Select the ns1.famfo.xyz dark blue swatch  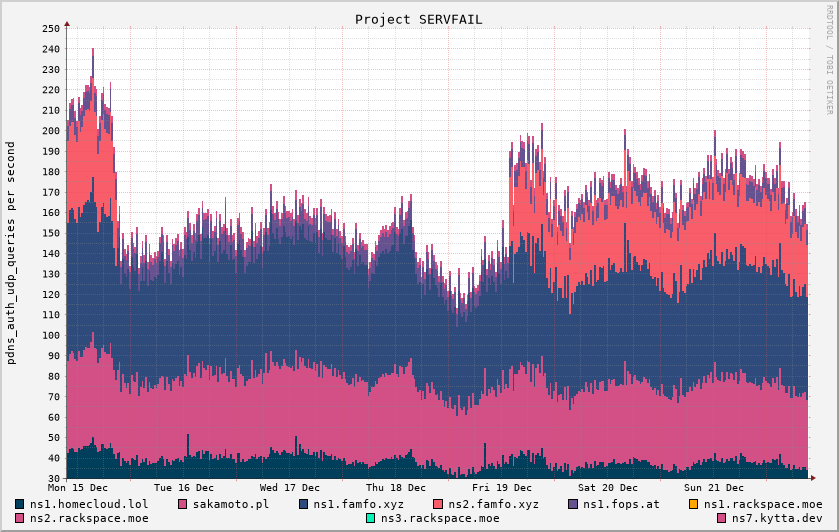coord(304,504)
